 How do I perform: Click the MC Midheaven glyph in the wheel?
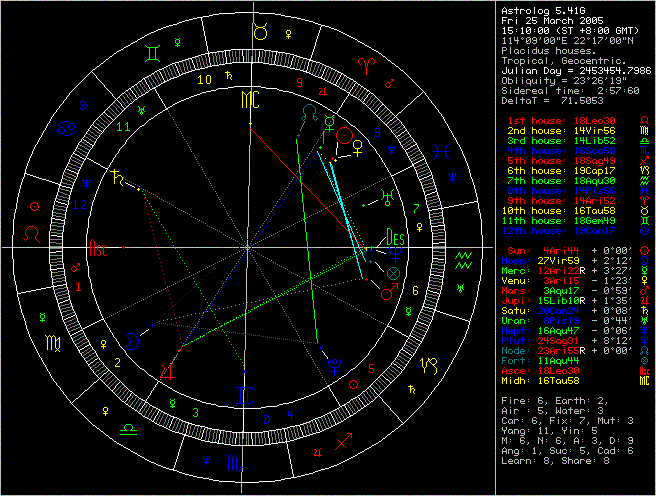[x=249, y=100]
